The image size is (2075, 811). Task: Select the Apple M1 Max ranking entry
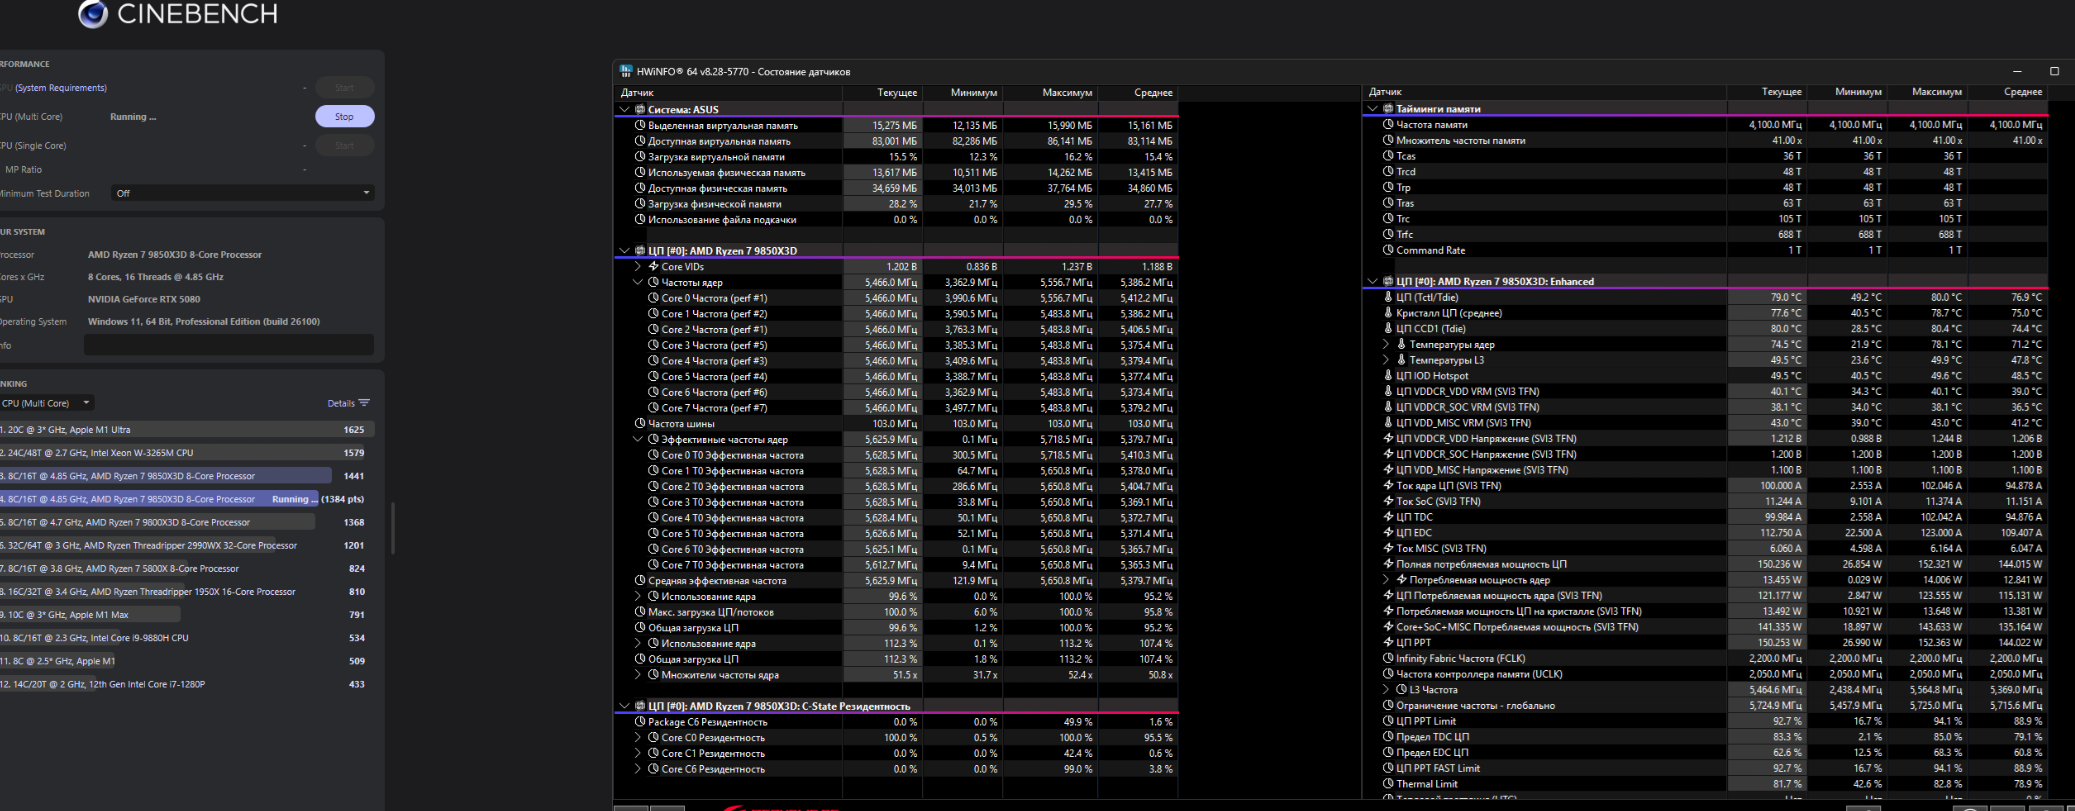[187, 615]
